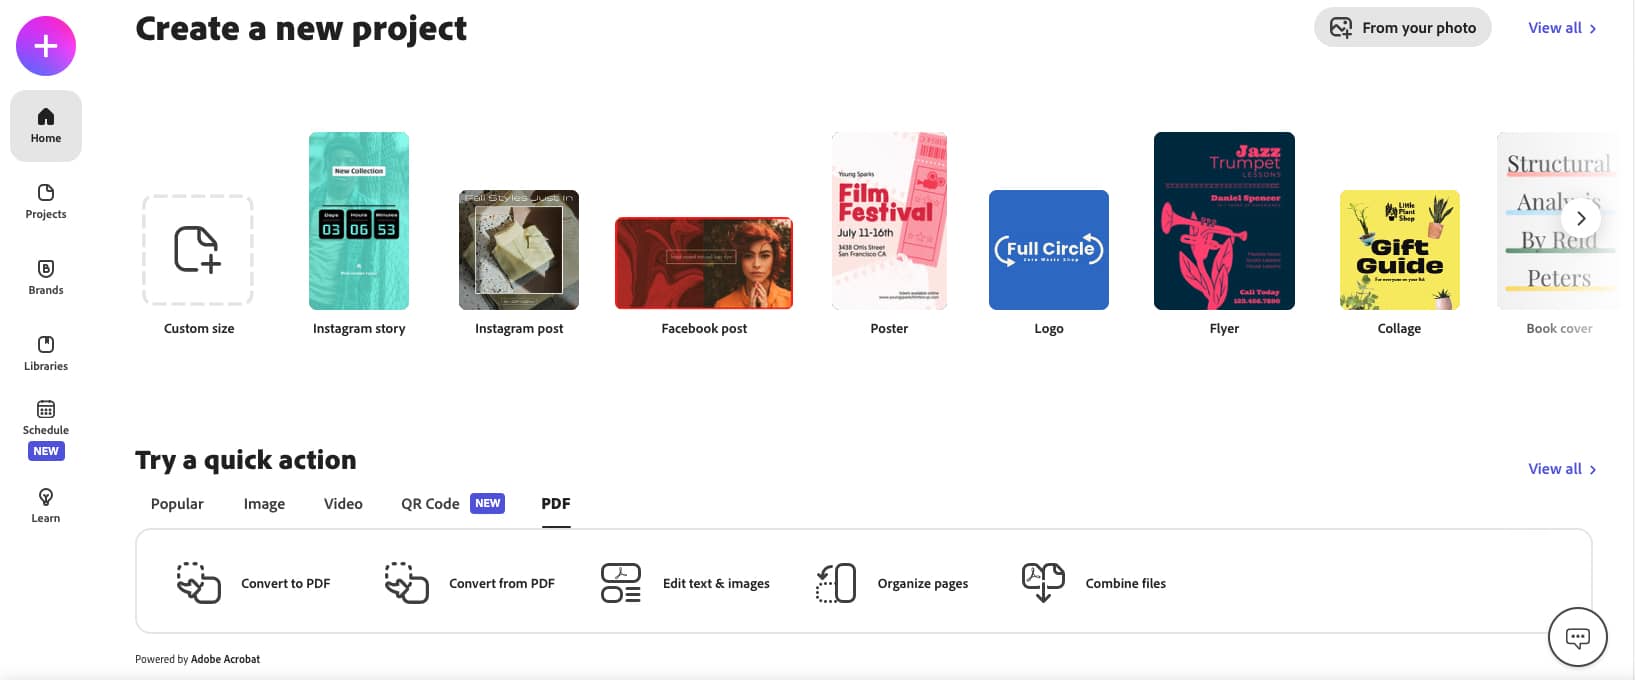This screenshot has width=1635, height=680.
Task: Switch to the Image tab
Action: tap(264, 504)
